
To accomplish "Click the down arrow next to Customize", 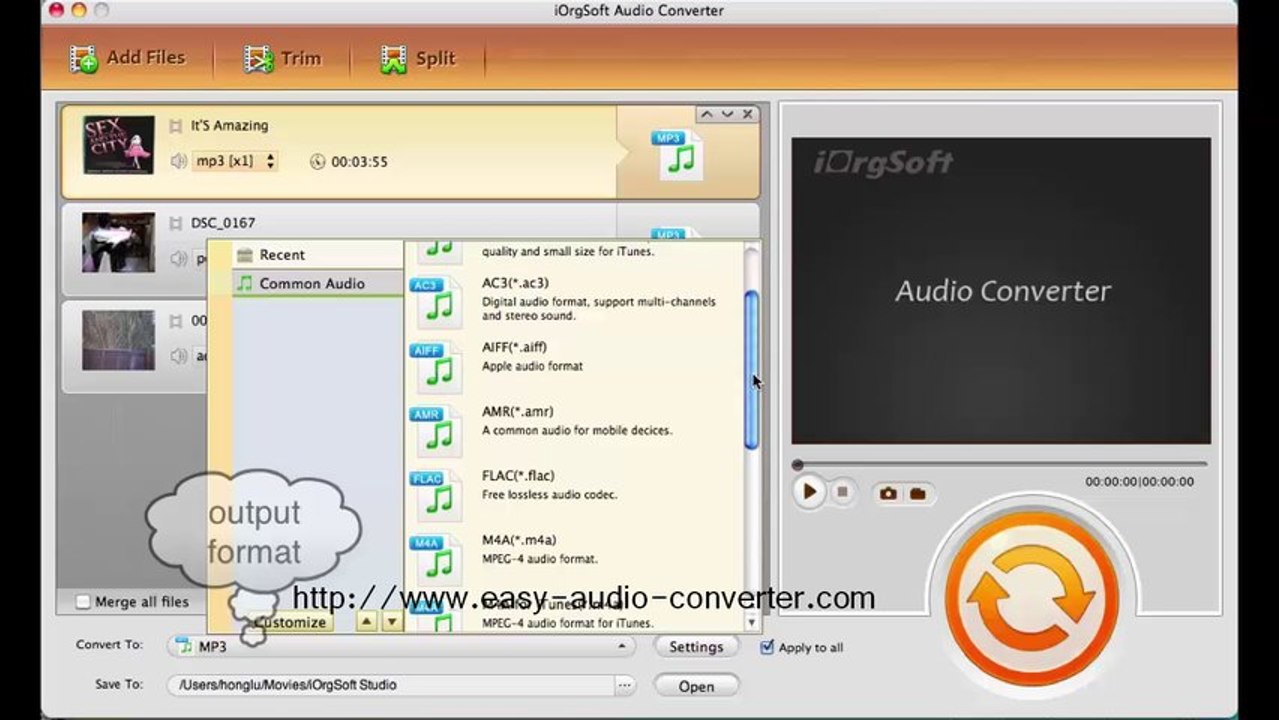I will (392, 622).
